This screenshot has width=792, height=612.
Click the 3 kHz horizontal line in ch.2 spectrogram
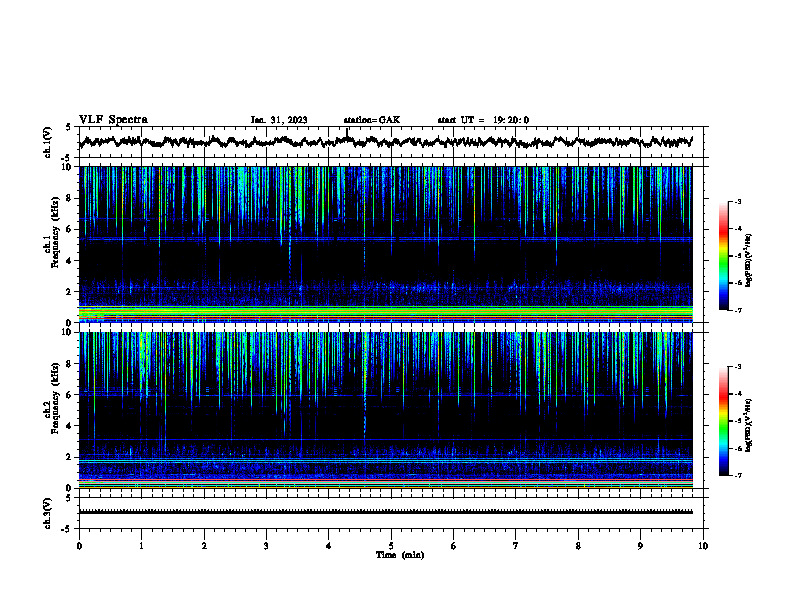pyautogui.click(x=386, y=440)
